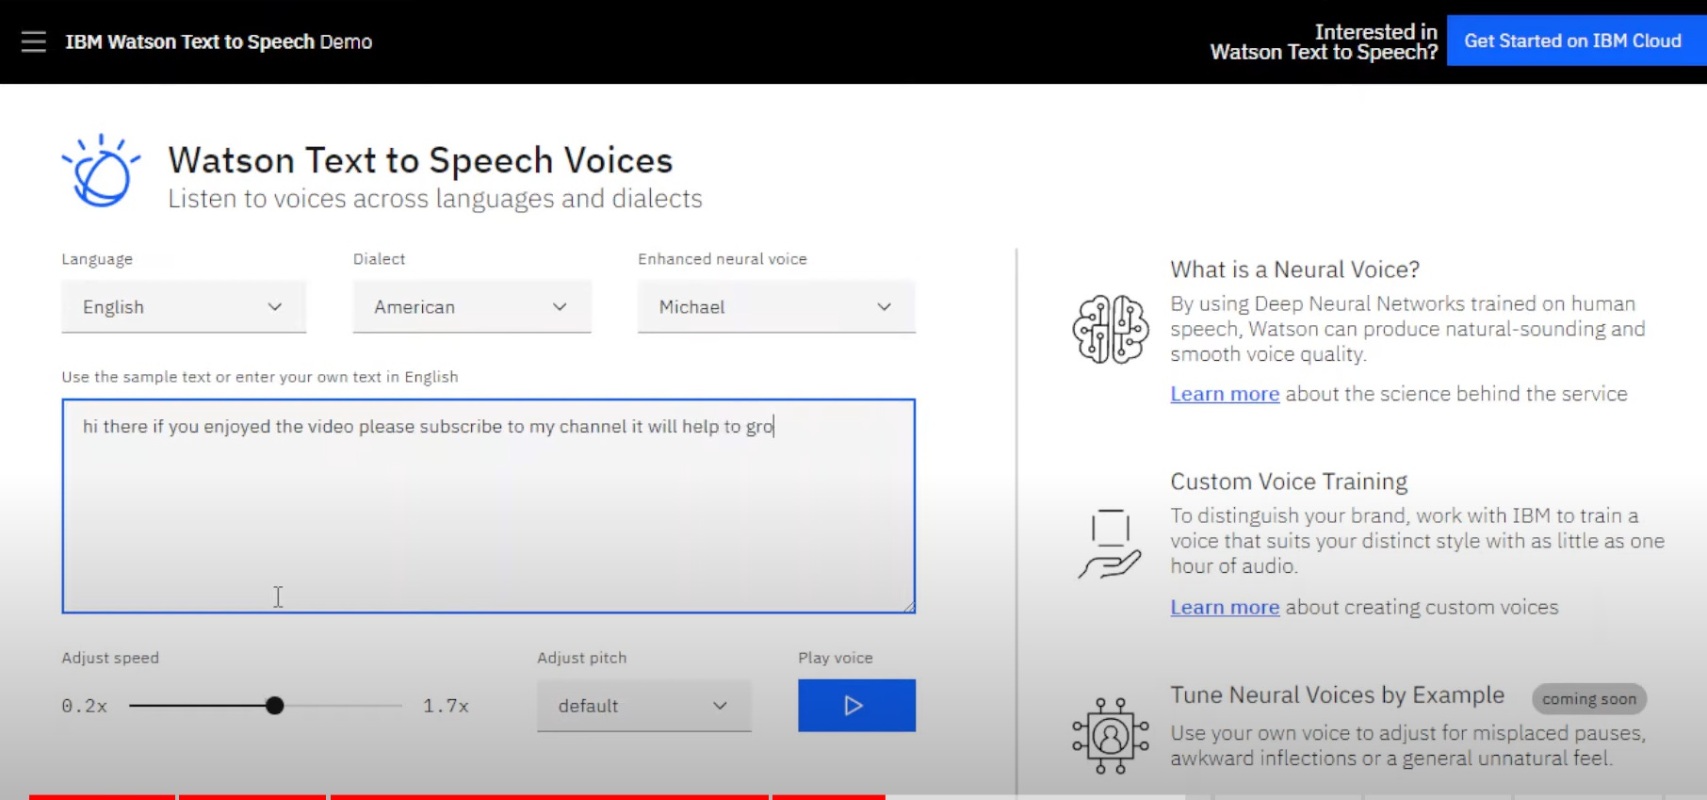
Task: Open the Enhanced neural voice dropdown showing Michael
Action: [776, 307]
